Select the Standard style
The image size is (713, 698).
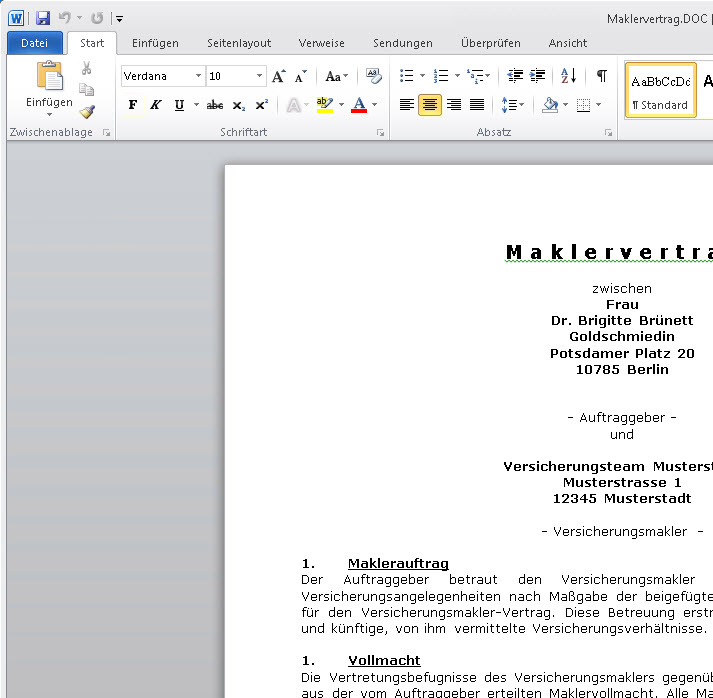(660, 90)
